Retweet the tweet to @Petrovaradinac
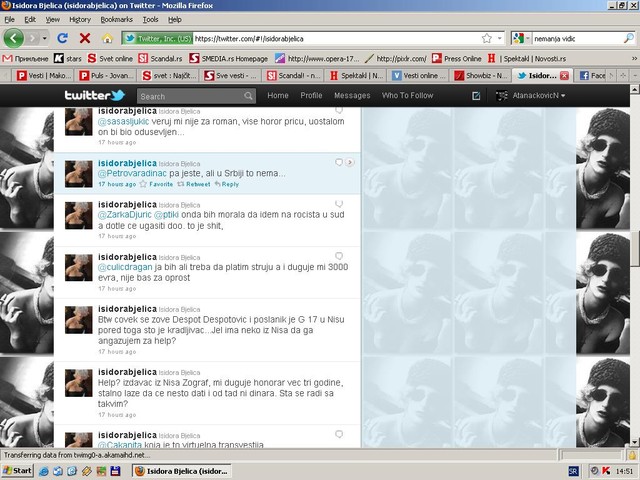Viewport: 640px width, 480px height. click(198, 184)
